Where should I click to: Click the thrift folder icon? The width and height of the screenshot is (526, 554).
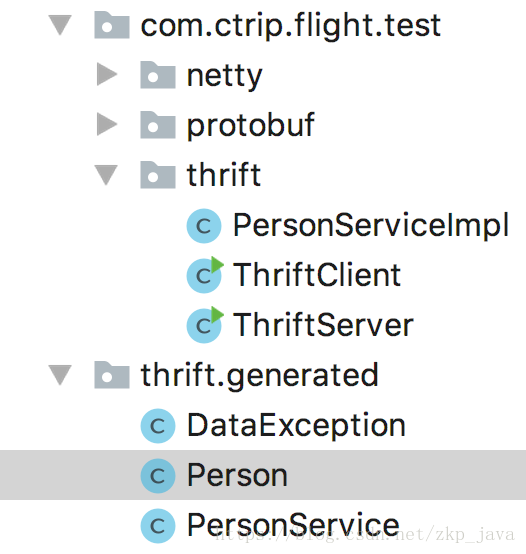pyautogui.click(x=158, y=175)
